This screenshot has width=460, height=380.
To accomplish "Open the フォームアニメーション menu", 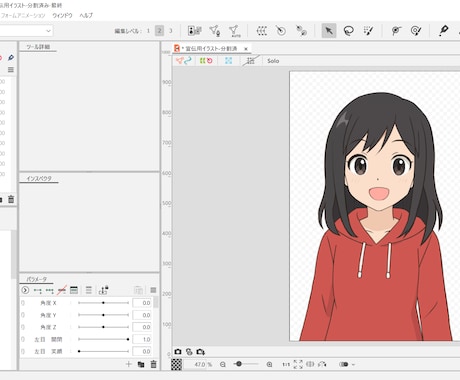I will (x=22, y=15).
